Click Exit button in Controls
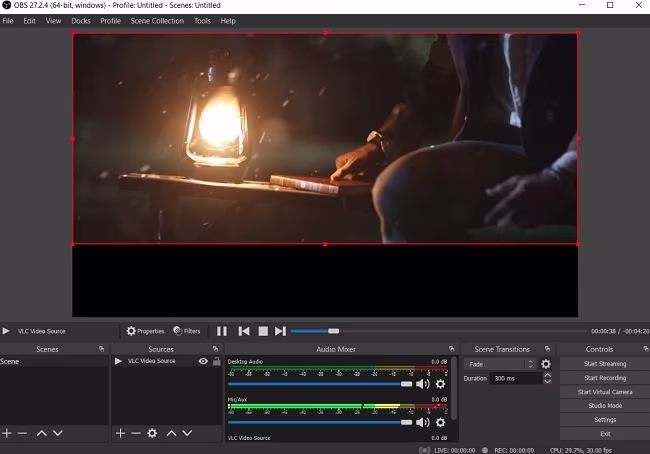 [604, 434]
